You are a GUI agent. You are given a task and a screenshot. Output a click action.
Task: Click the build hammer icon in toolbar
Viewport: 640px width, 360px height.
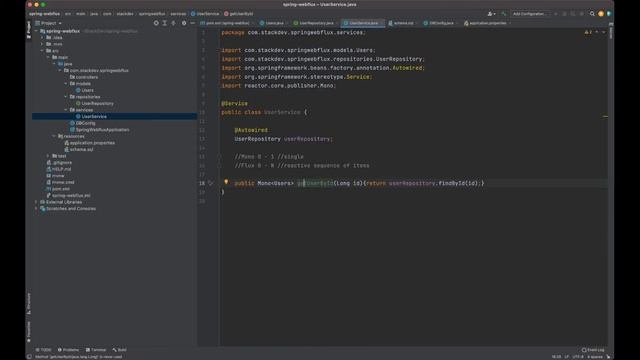click(x=504, y=14)
